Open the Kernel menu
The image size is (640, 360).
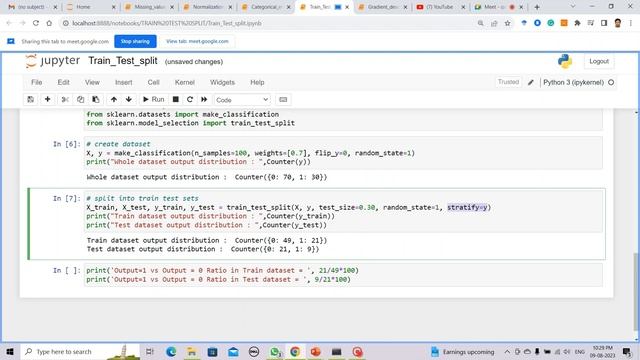[x=184, y=82]
